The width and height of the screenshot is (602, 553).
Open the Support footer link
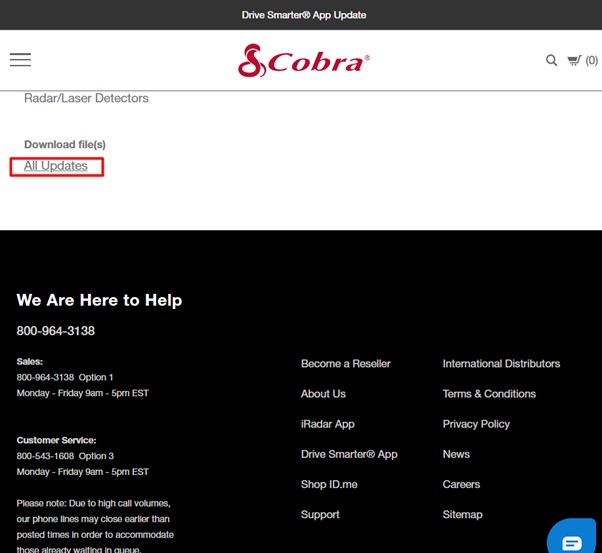(x=320, y=515)
